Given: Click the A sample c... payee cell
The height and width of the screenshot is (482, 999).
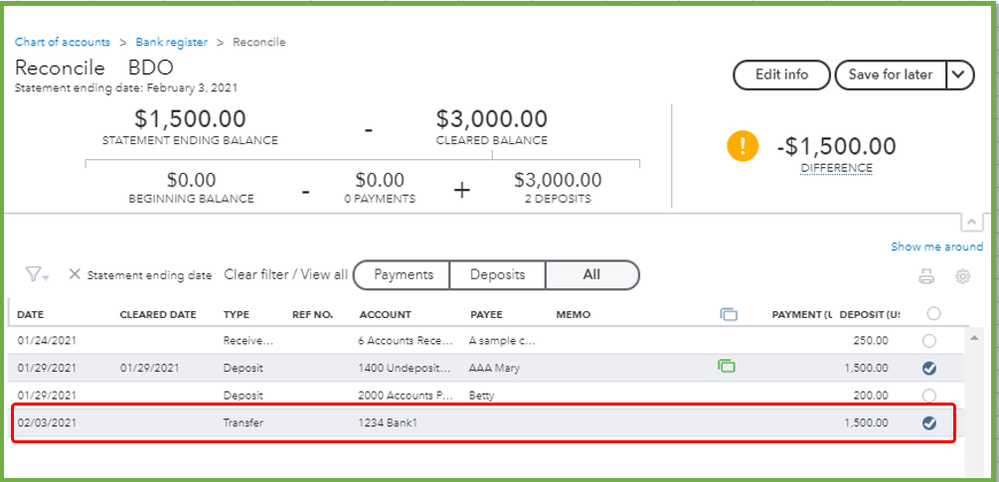Looking at the screenshot, I should tap(502, 341).
